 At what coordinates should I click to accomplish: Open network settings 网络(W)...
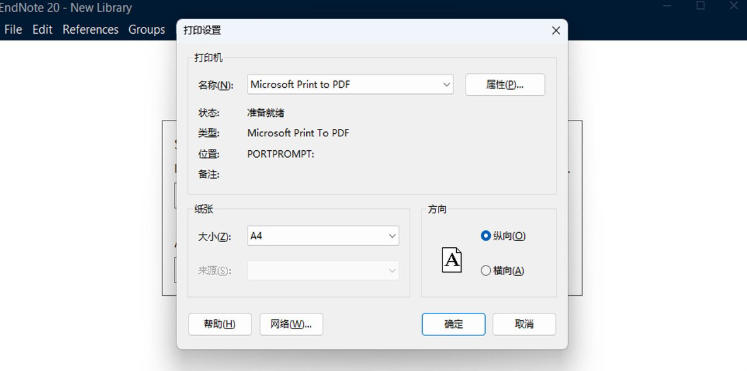[291, 324]
